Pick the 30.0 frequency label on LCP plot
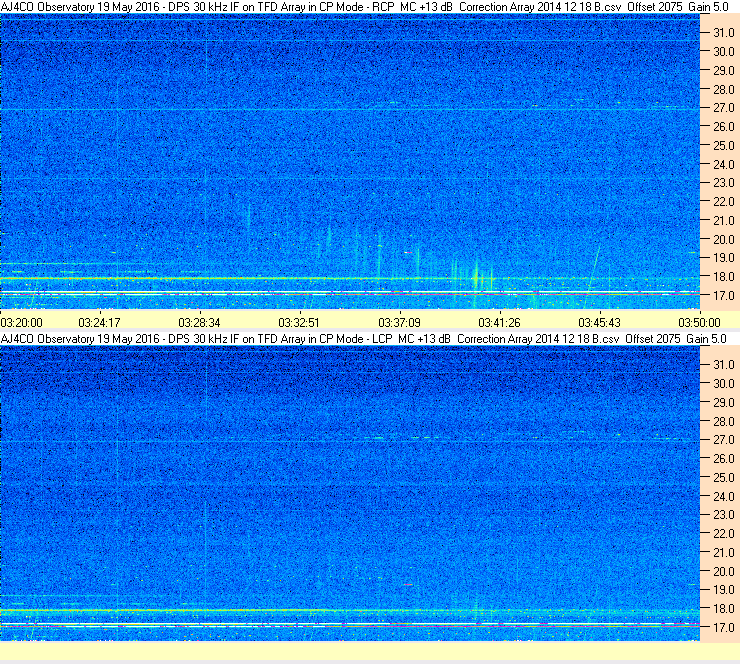 (x=723, y=384)
